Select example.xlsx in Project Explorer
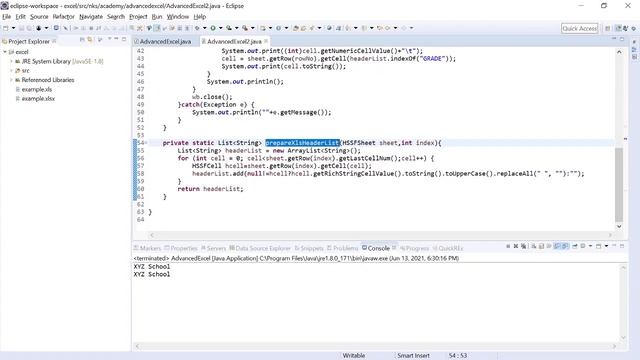 click(38, 99)
